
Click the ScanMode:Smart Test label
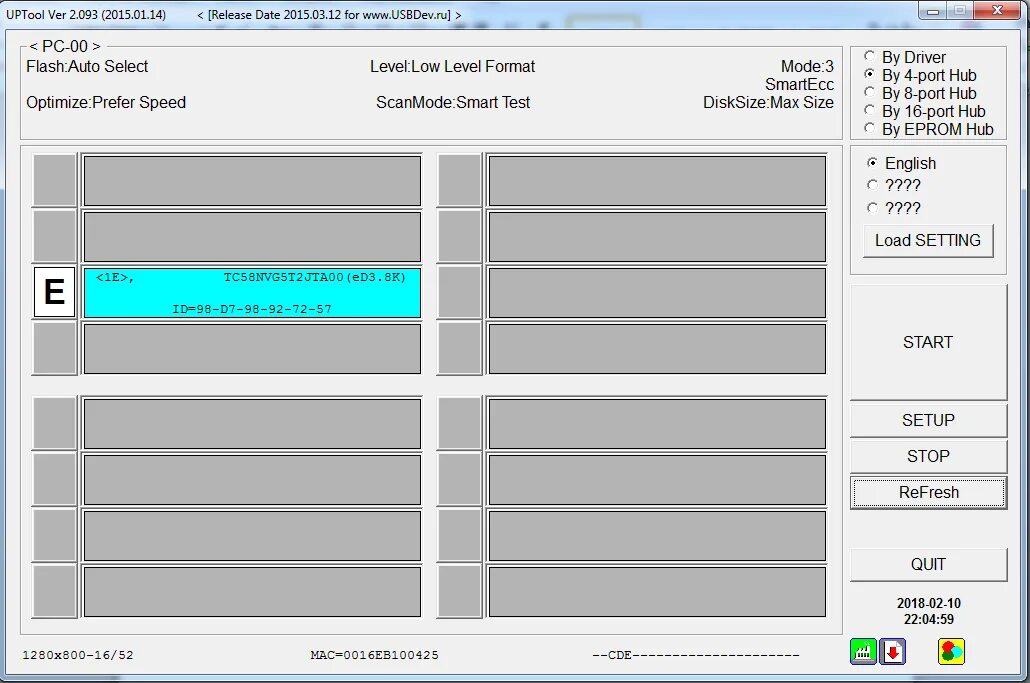tap(453, 102)
